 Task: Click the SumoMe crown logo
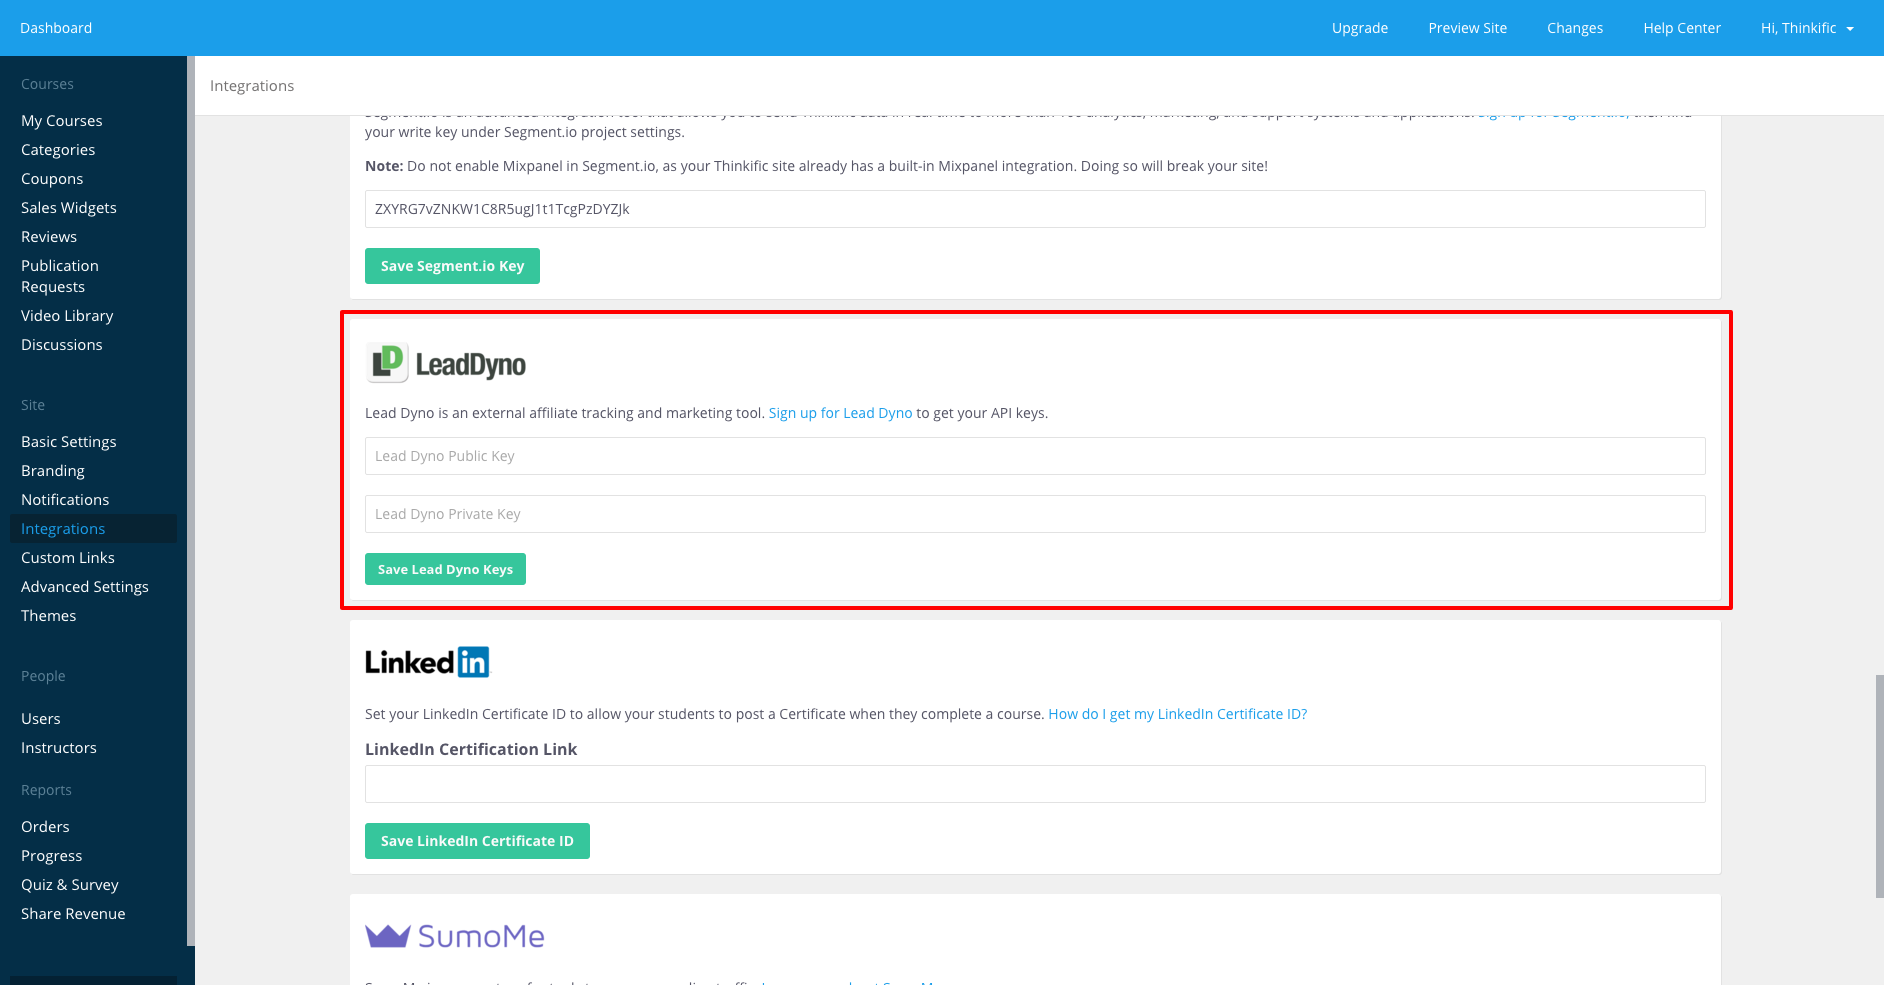(388, 936)
